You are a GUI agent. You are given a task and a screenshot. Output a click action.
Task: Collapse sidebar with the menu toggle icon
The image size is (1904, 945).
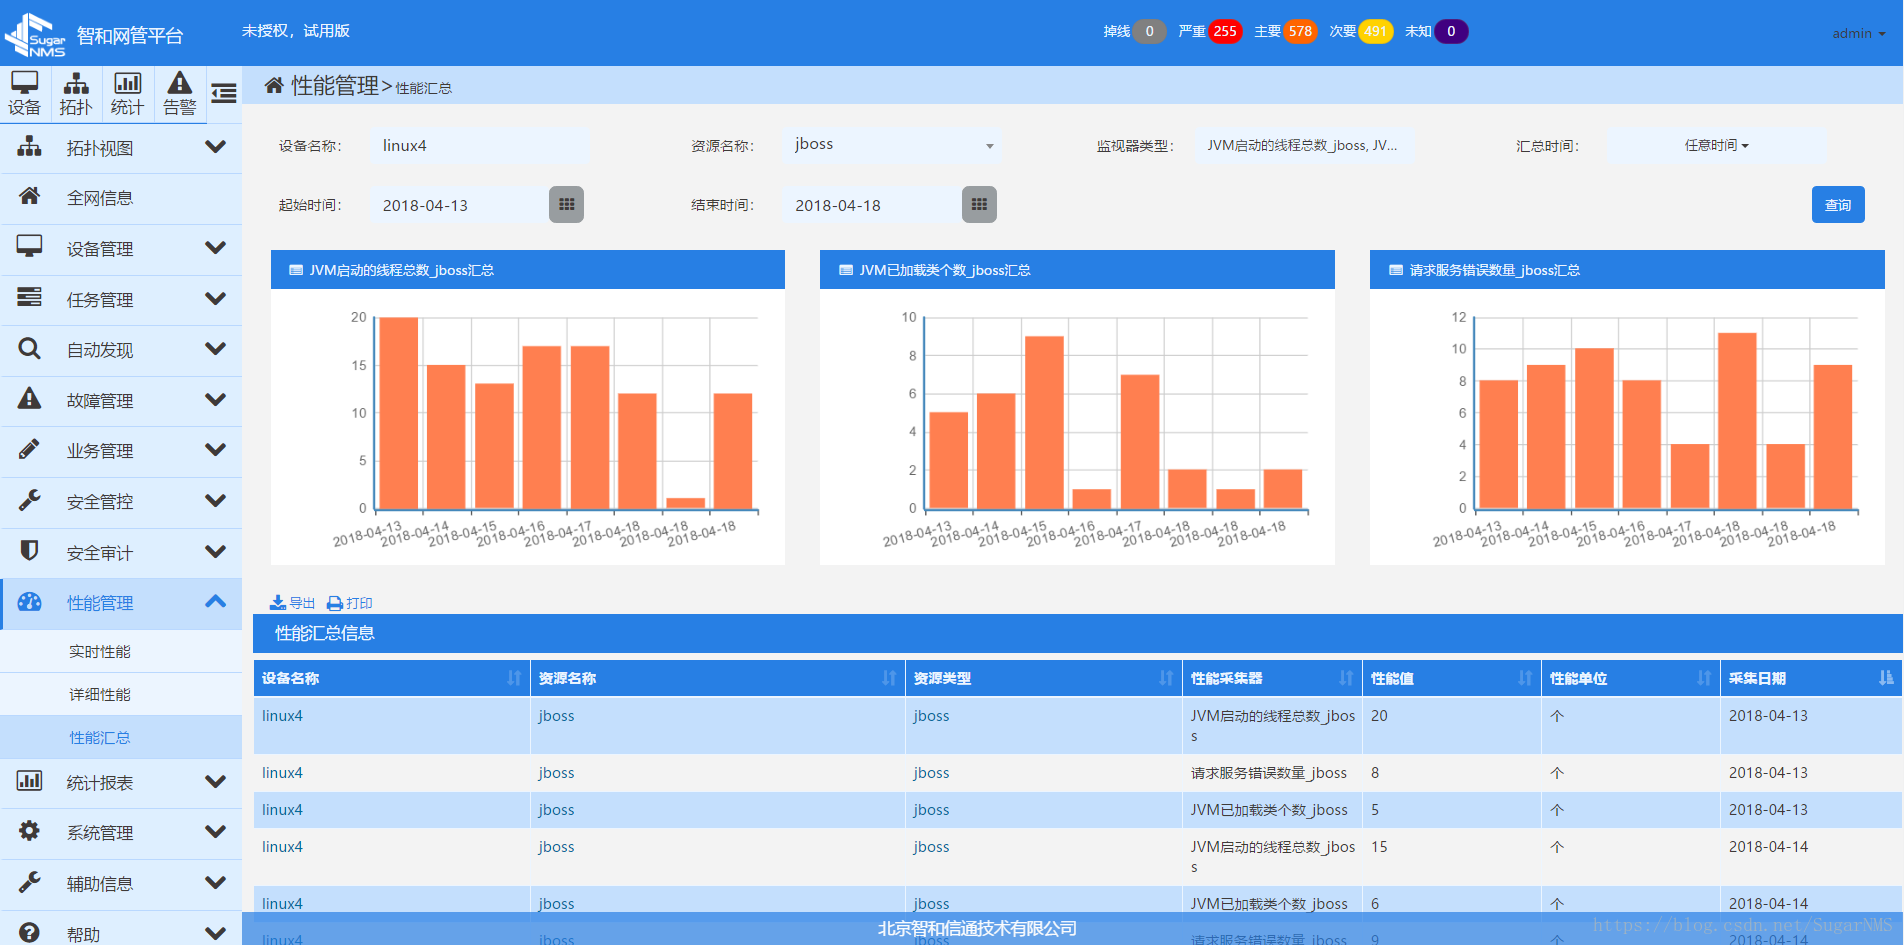click(x=224, y=93)
